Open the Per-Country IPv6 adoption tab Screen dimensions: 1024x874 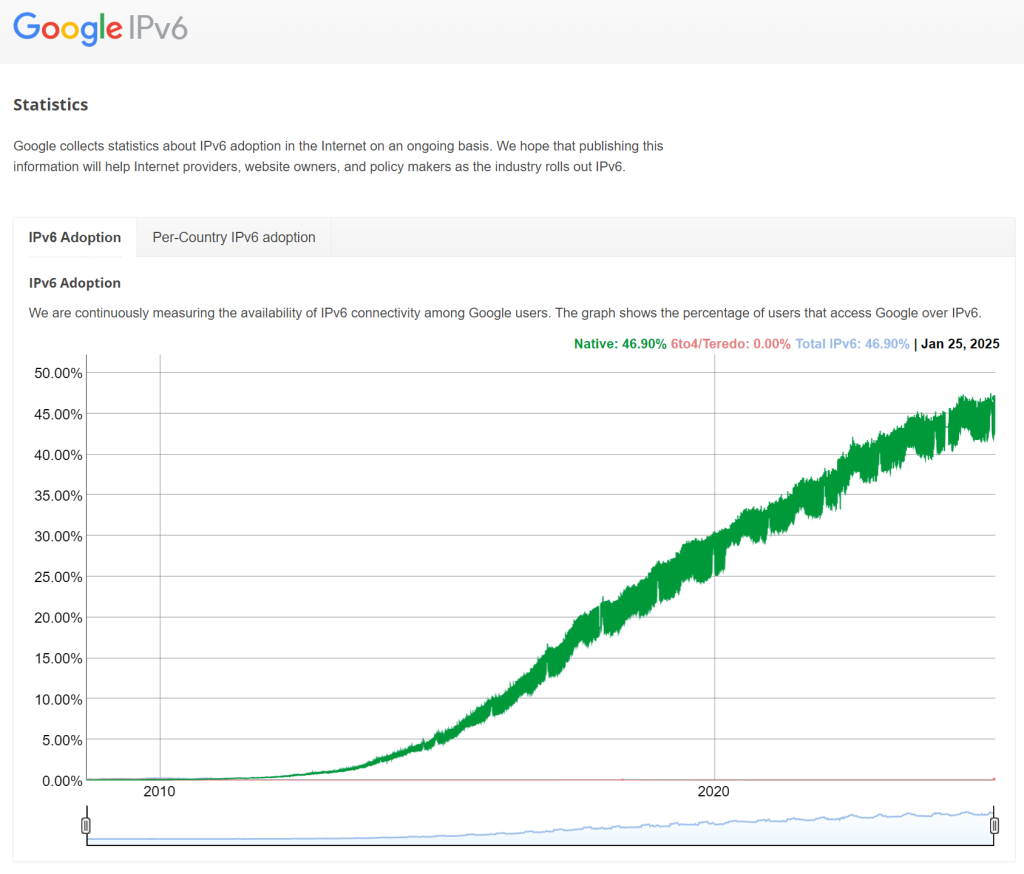coord(233,237)
